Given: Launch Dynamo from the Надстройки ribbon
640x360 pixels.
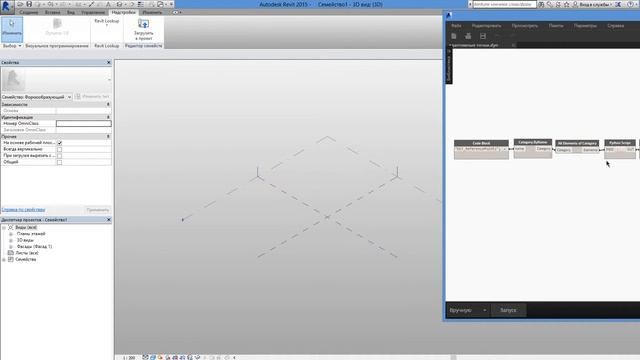Looking at the screenshot, I should click(57, 27).
